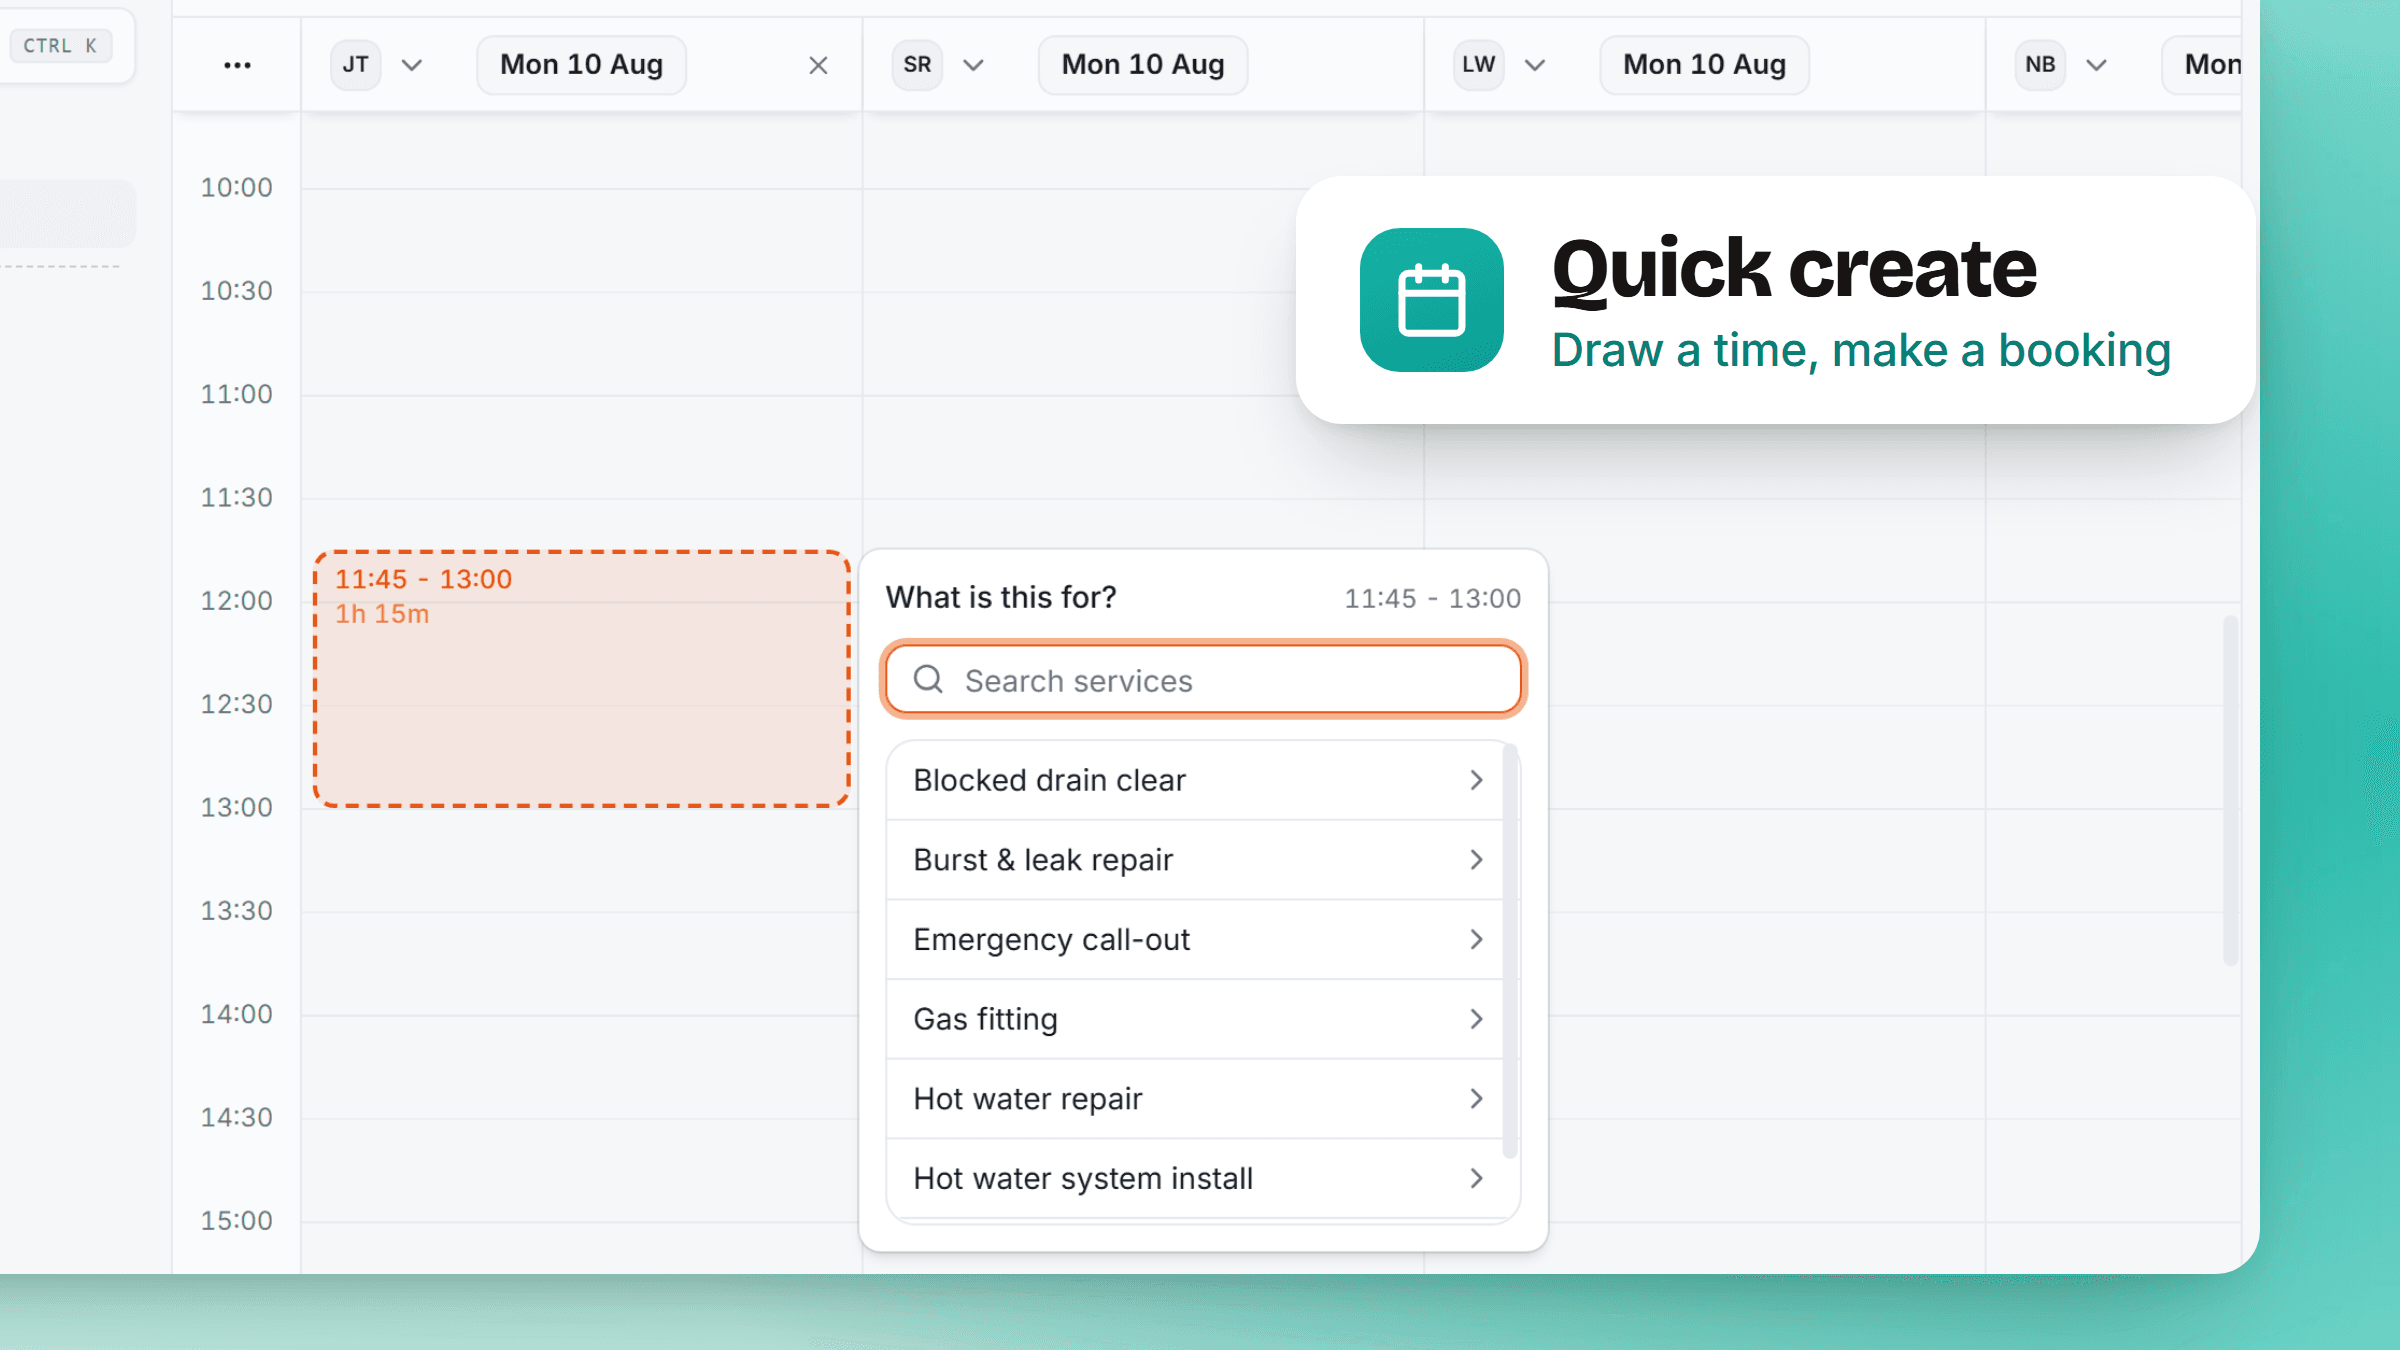
Task: Select Burst & leak repair service
Action: click(x=1195, y=860)
